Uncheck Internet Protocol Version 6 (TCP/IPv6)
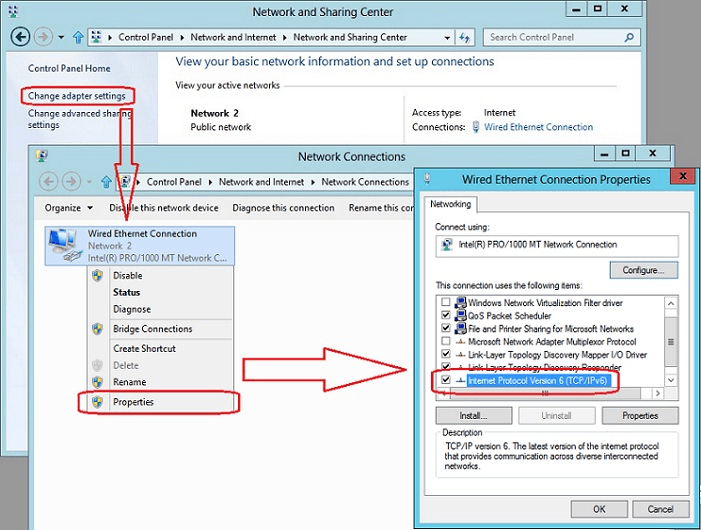The image size is (701, 530). 445,380
